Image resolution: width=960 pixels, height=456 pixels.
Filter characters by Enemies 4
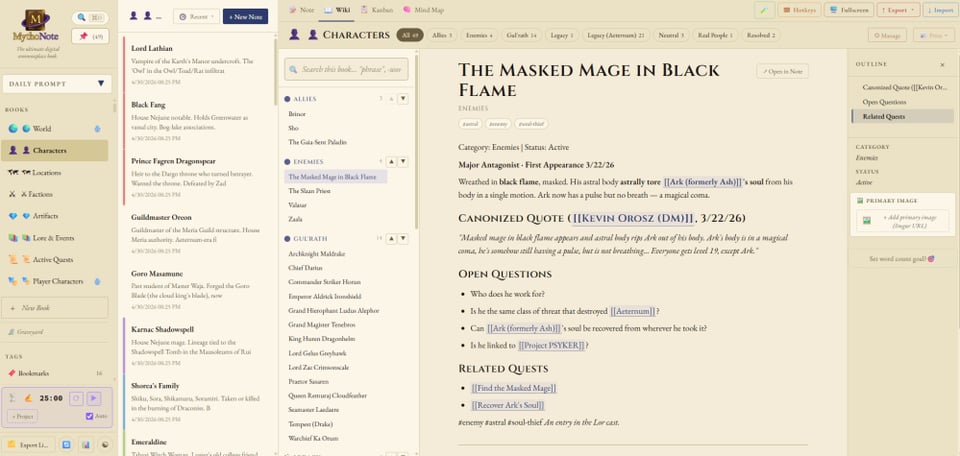[x=479, y=36]
